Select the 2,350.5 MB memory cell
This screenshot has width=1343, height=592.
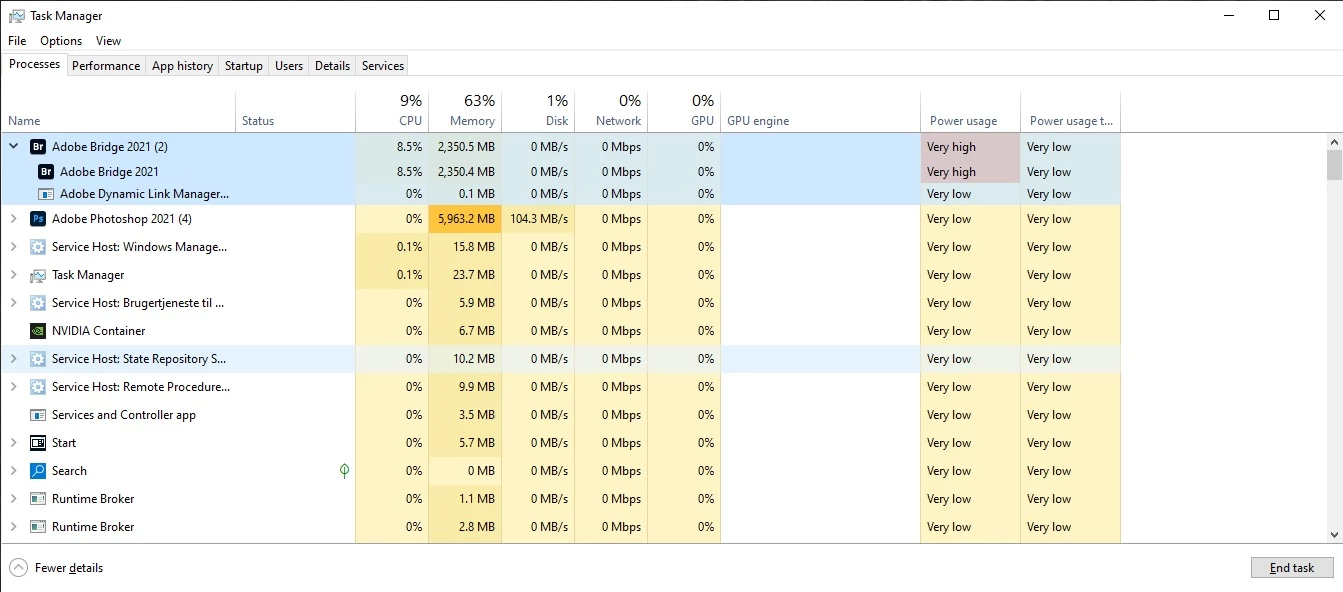click(465, 147)
